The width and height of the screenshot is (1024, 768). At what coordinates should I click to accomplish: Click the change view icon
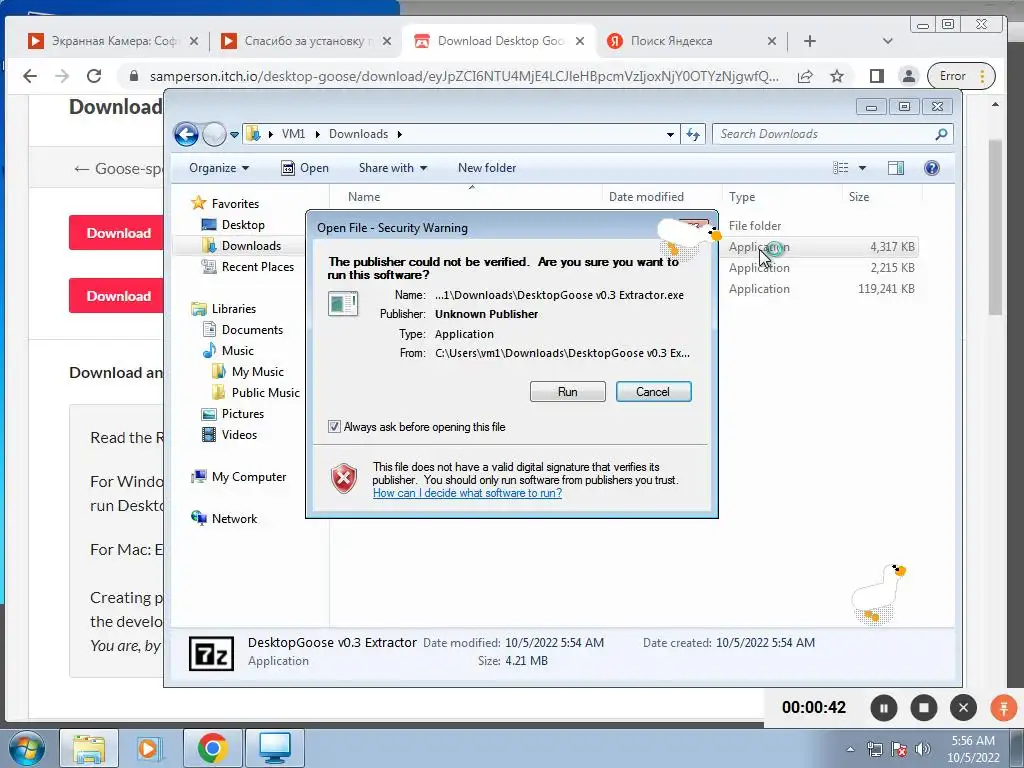[x=840, y=168]
